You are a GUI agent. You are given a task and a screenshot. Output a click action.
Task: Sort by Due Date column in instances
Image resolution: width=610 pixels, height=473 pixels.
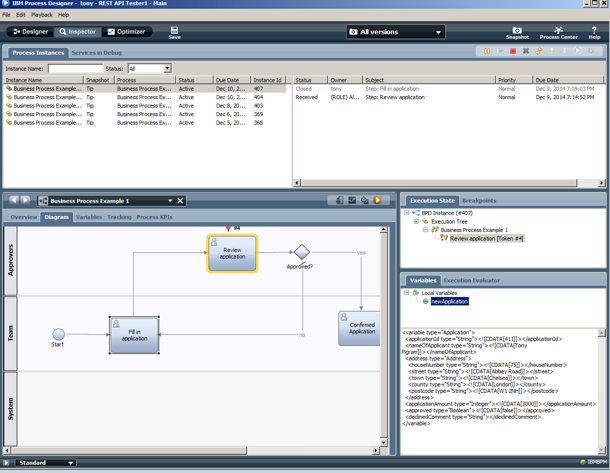click(232, 80)
